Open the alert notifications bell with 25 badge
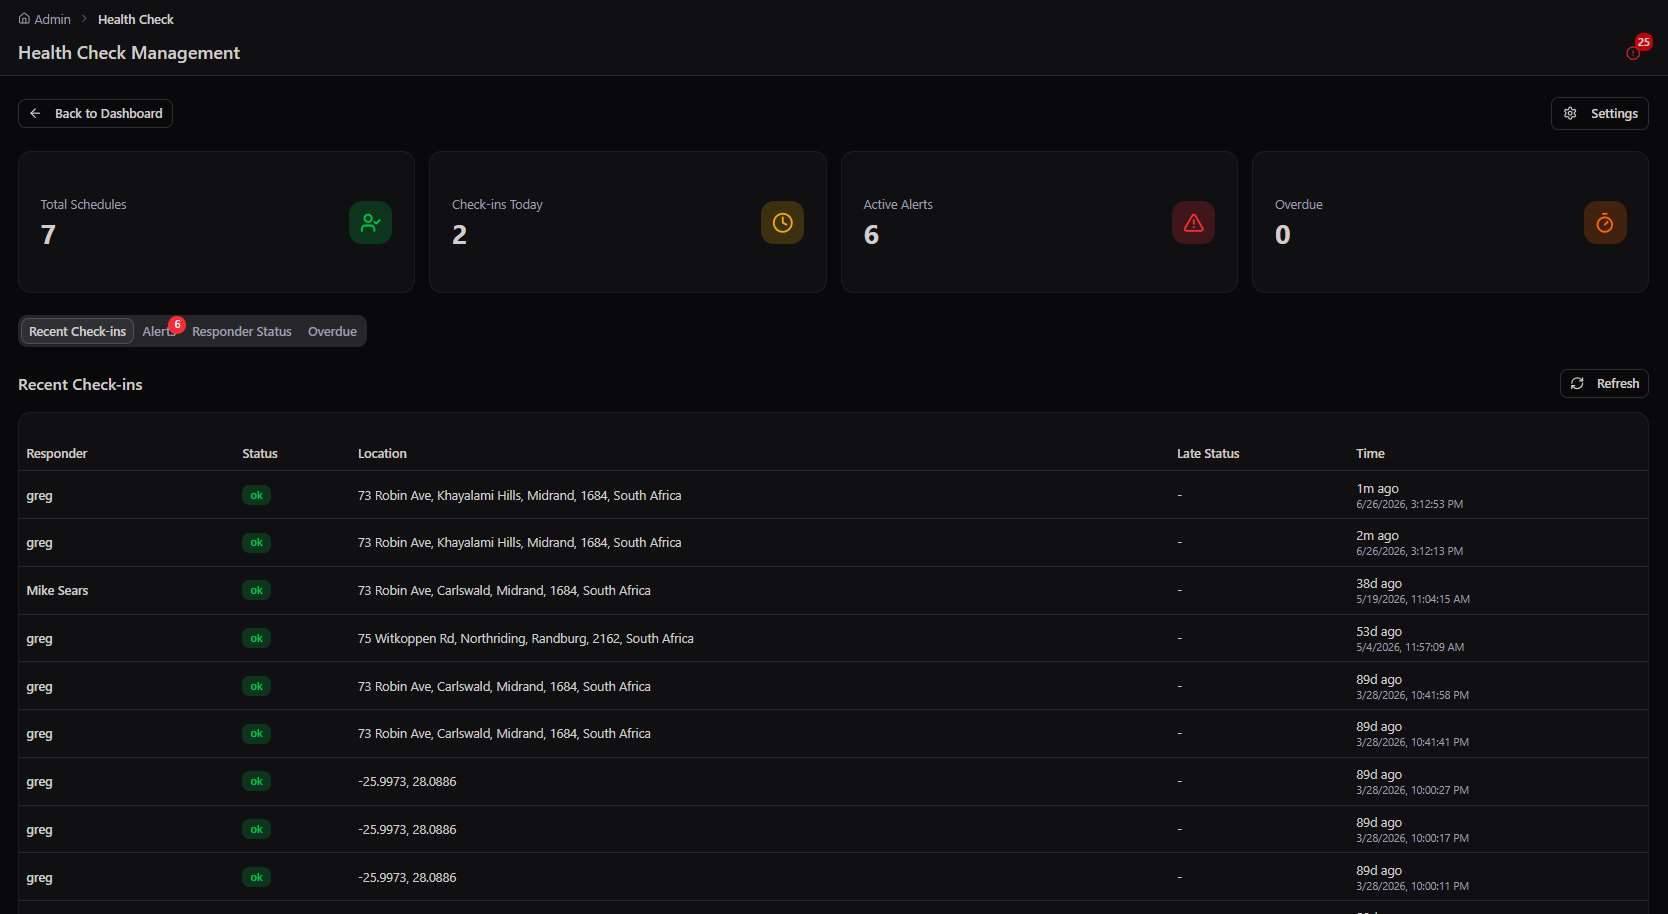The width and height of the screenshot is (1668, 914). (1634, 53)
